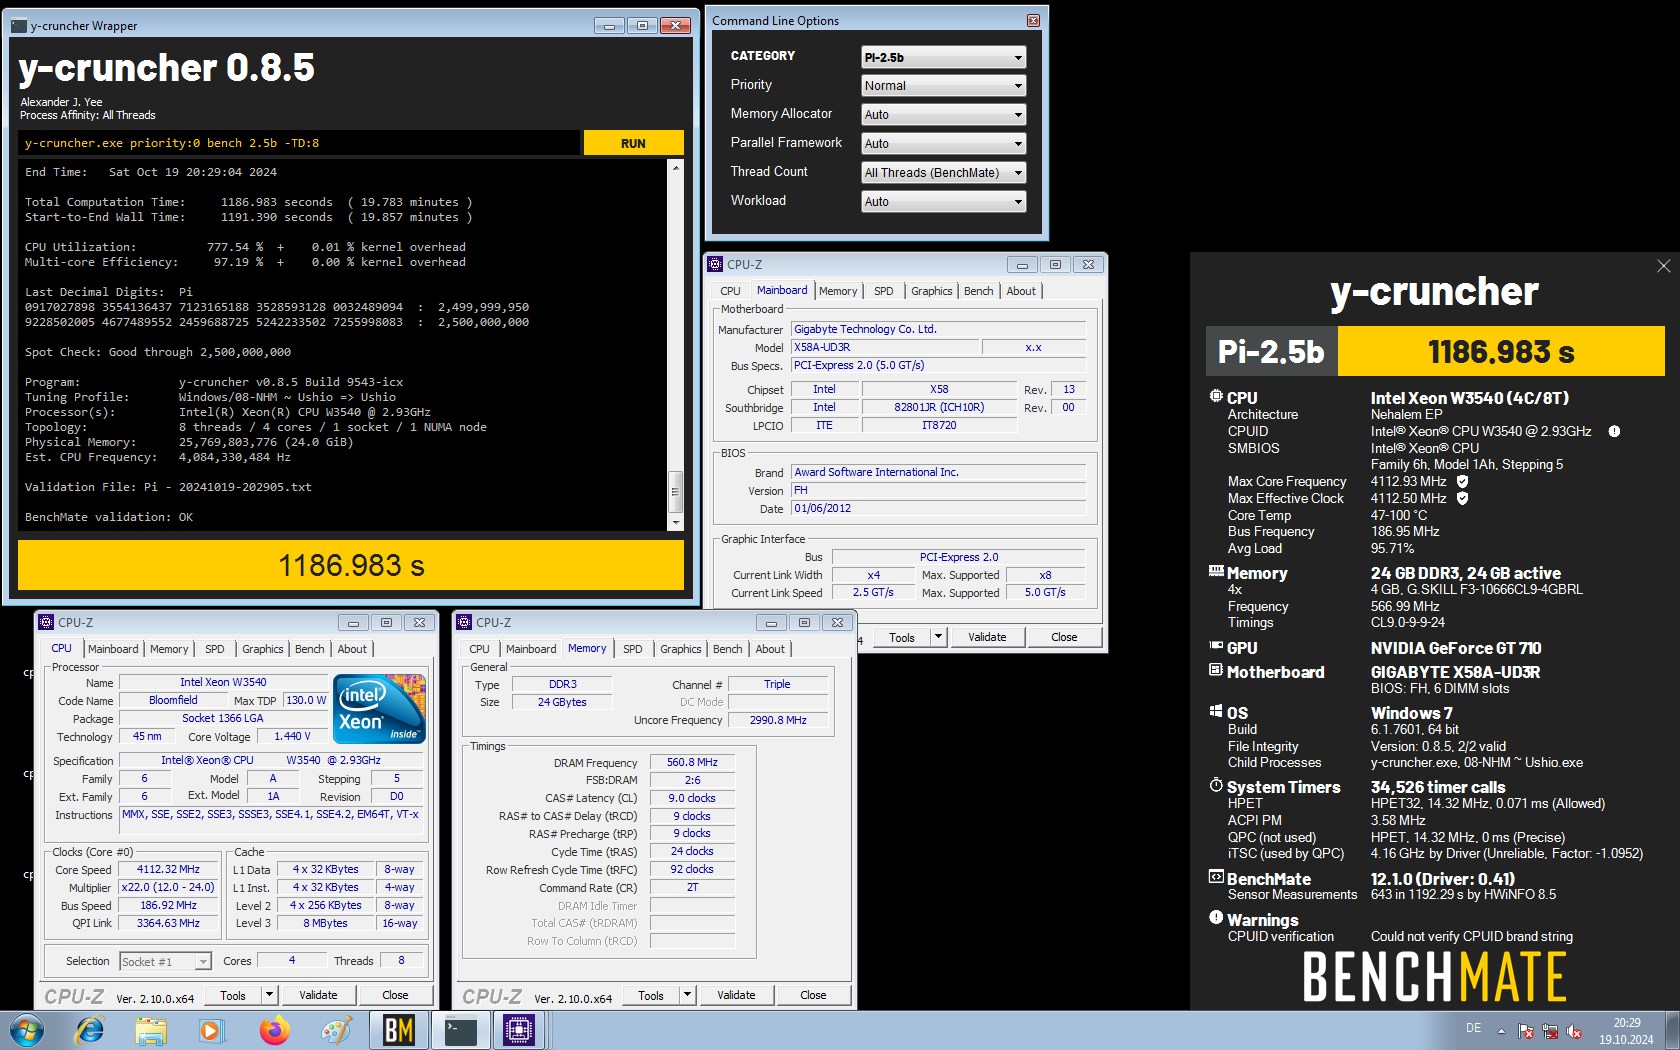The height and width of the screenshot is (1050, 1680).
Task: Click the muted volume tray icon
Action: [1574, 1030]
